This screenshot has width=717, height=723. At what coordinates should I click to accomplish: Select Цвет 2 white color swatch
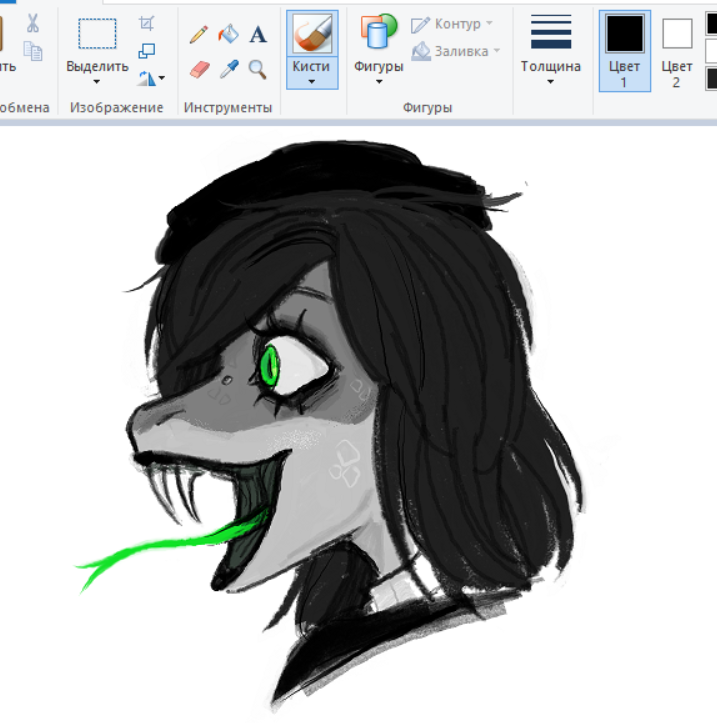677,34
